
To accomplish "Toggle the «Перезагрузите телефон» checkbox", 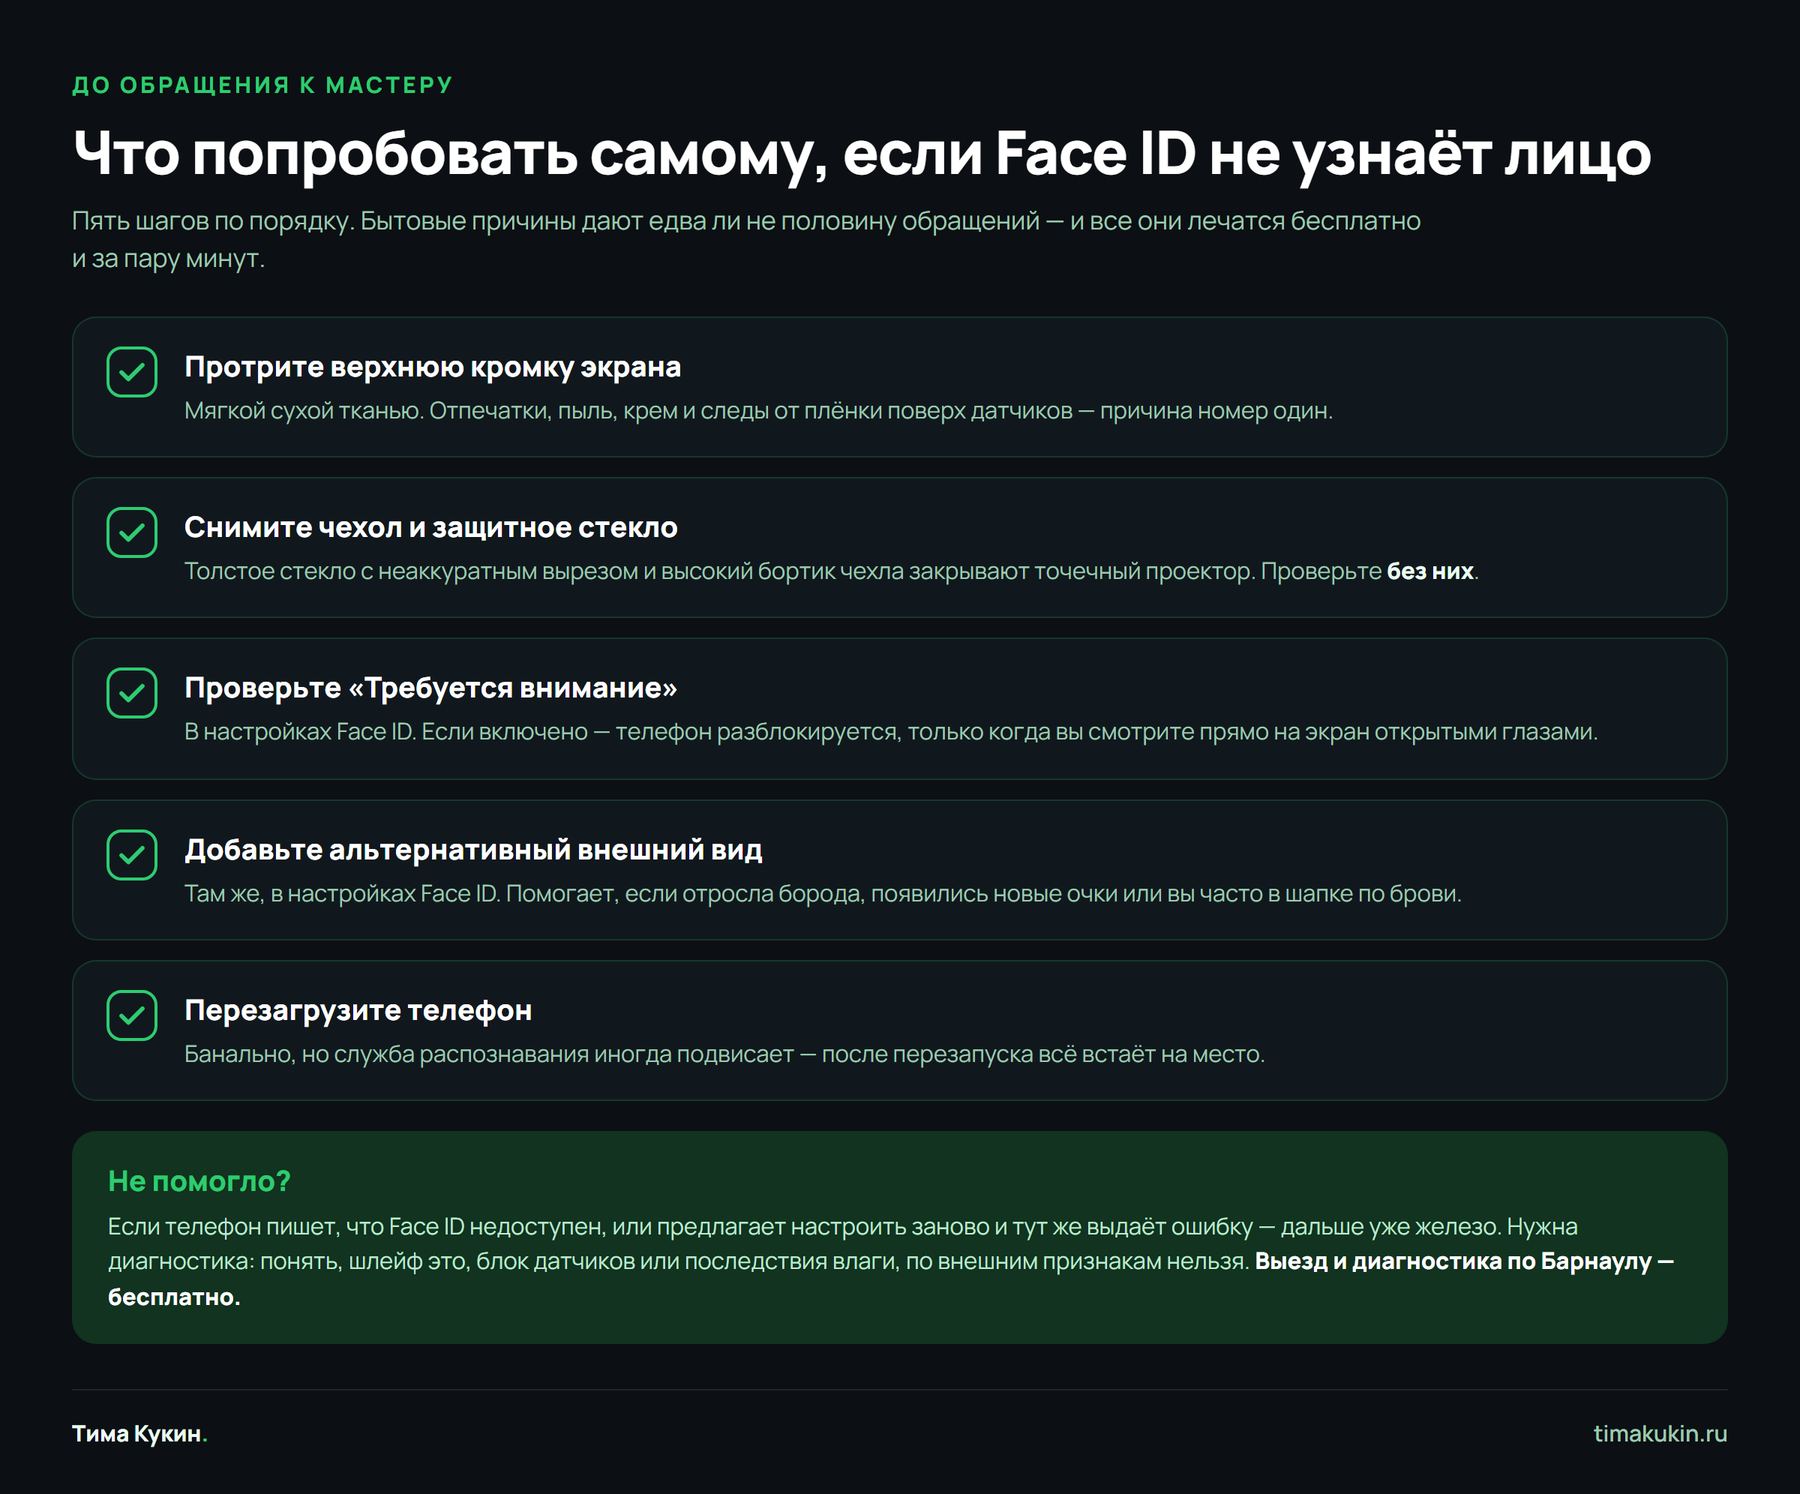I will (132, 1015).
